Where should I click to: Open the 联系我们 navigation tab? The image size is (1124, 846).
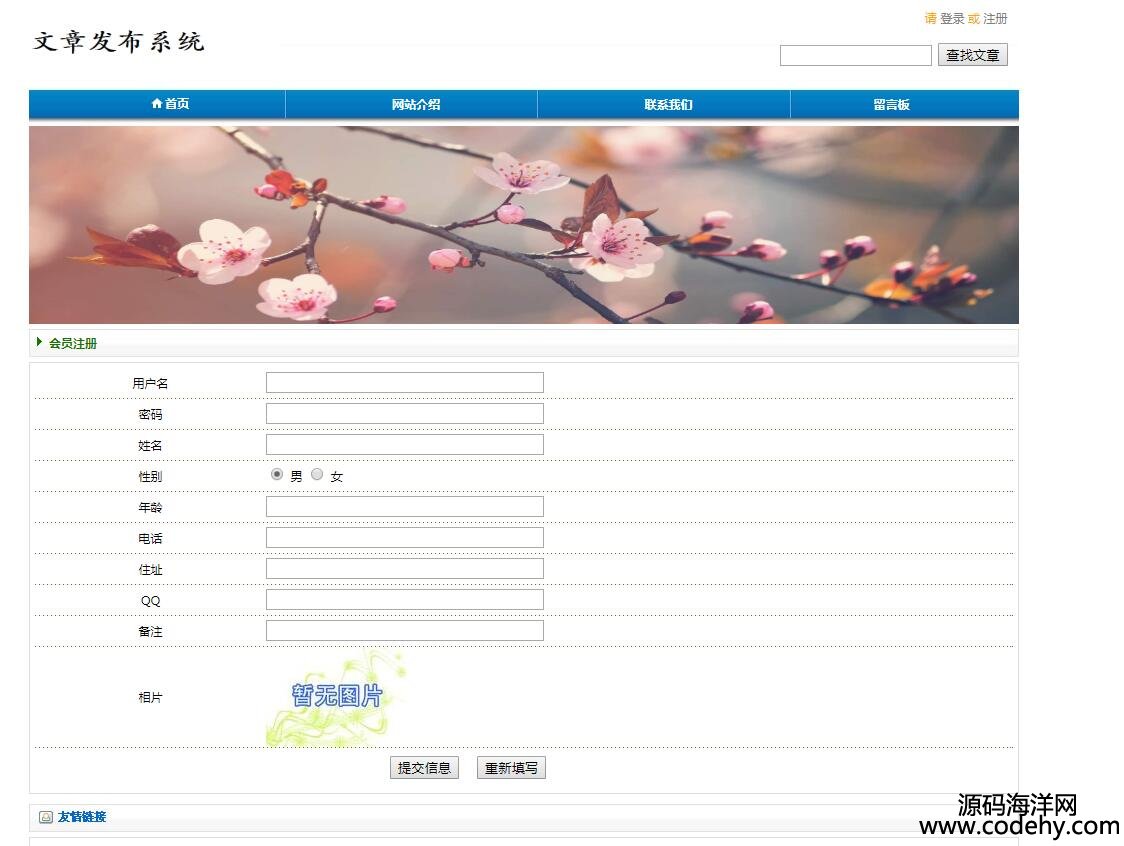(664, 104)
